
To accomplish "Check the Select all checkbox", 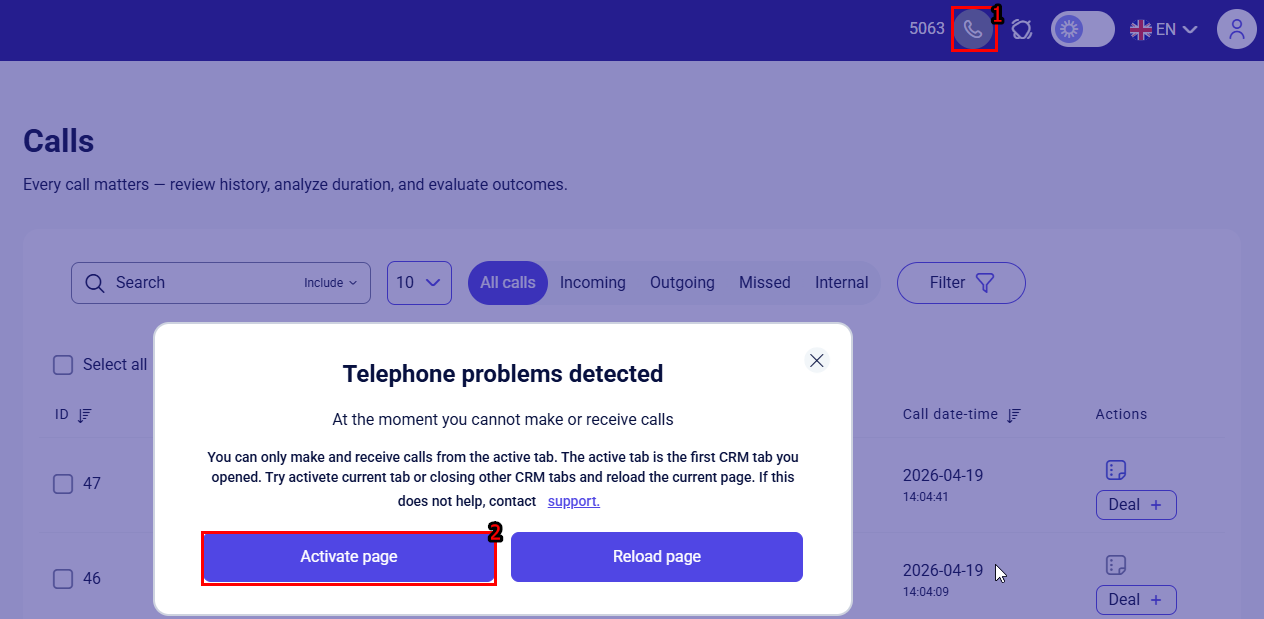I will (x=63, y=365).
